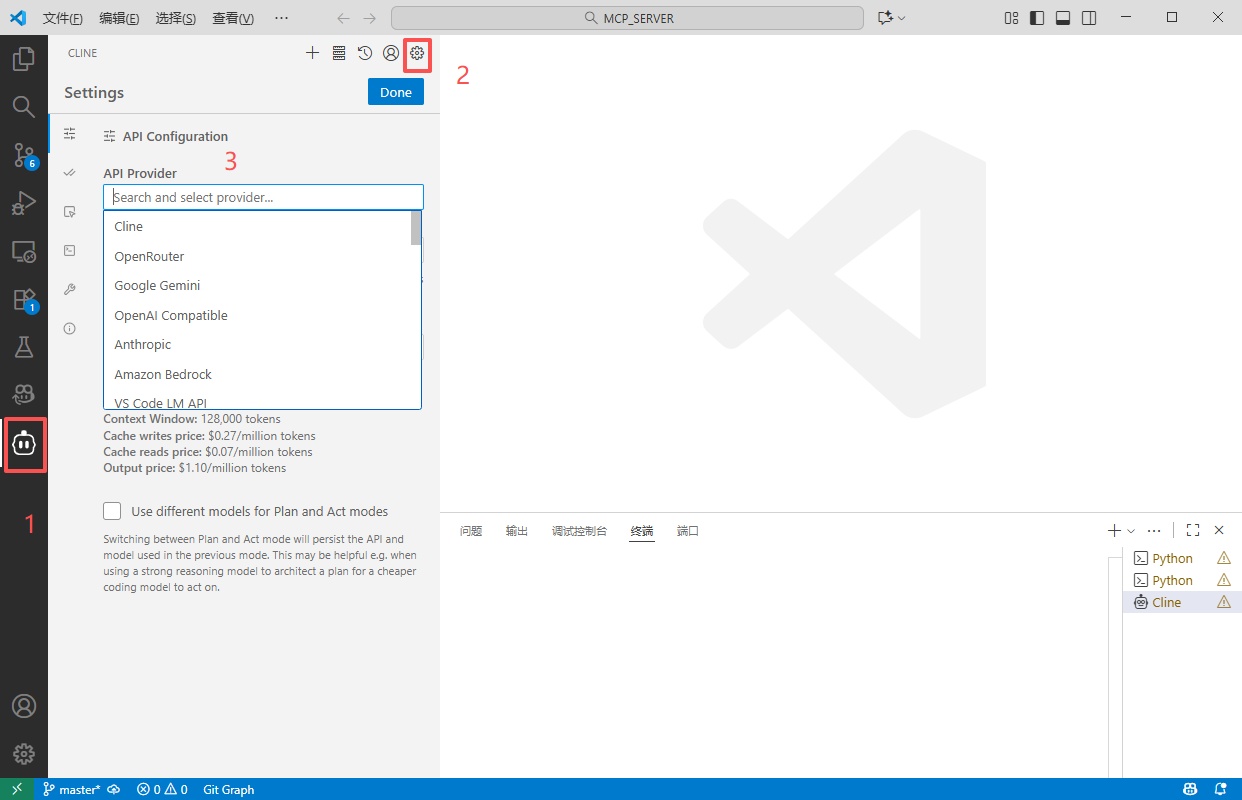
Task: Enable different models for Plan and Act
Action: 112,511
